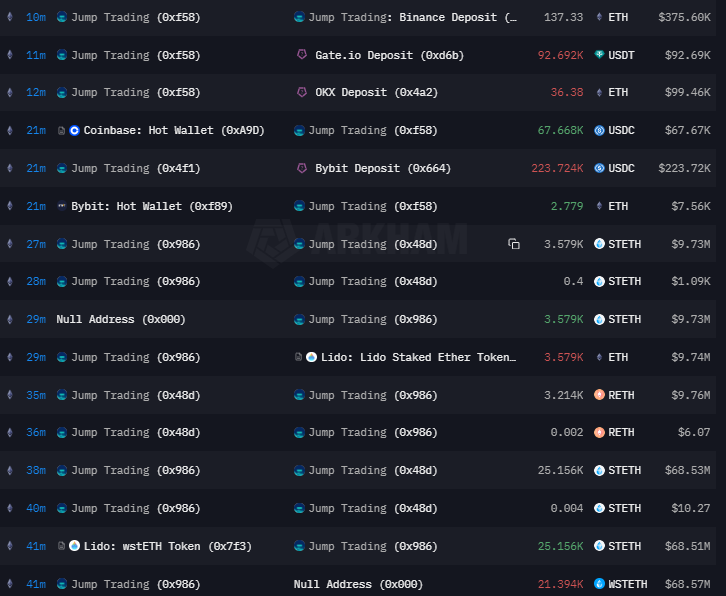The image size is (726, 596).
Task: Click the 12m timestamp
Action: [x=36, y=93]
